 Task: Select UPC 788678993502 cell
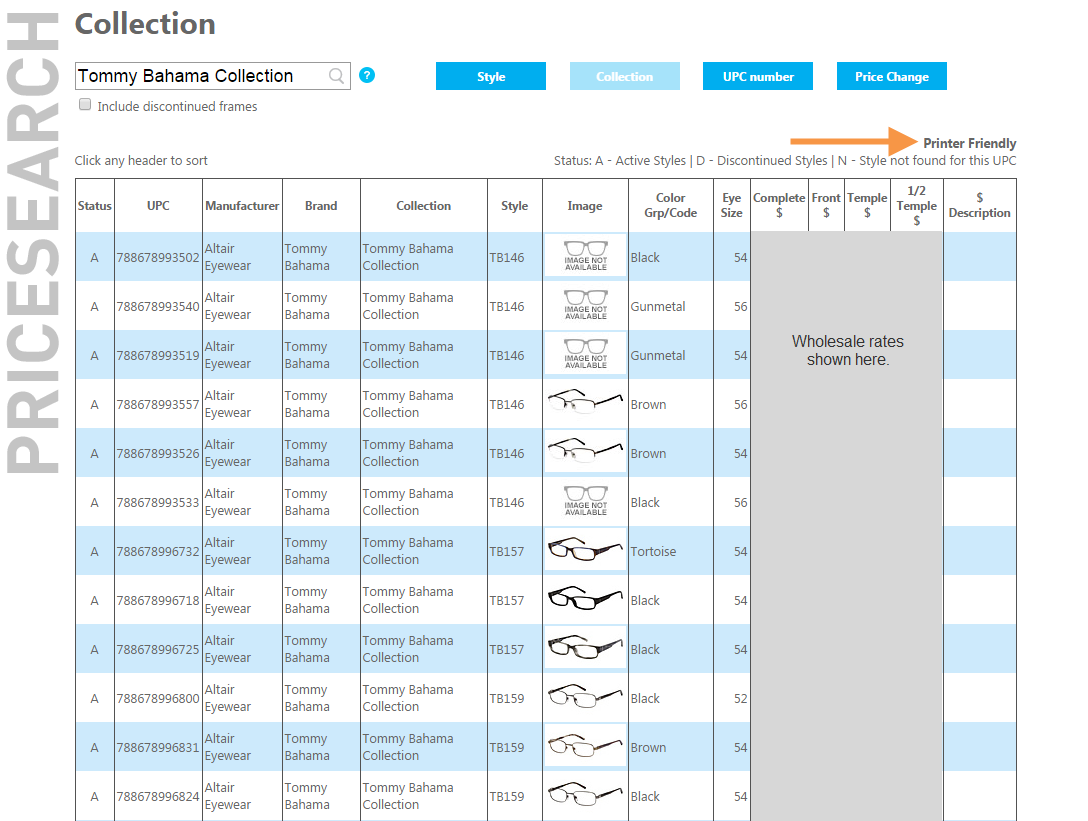pos(158,257)
